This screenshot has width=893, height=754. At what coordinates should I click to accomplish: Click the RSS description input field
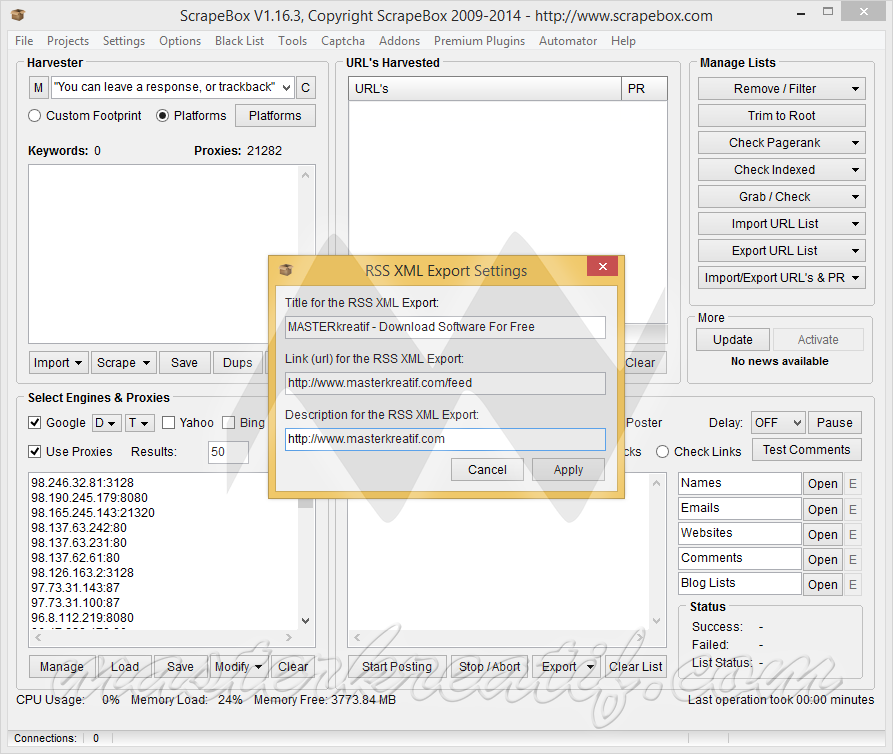point(445,439)
